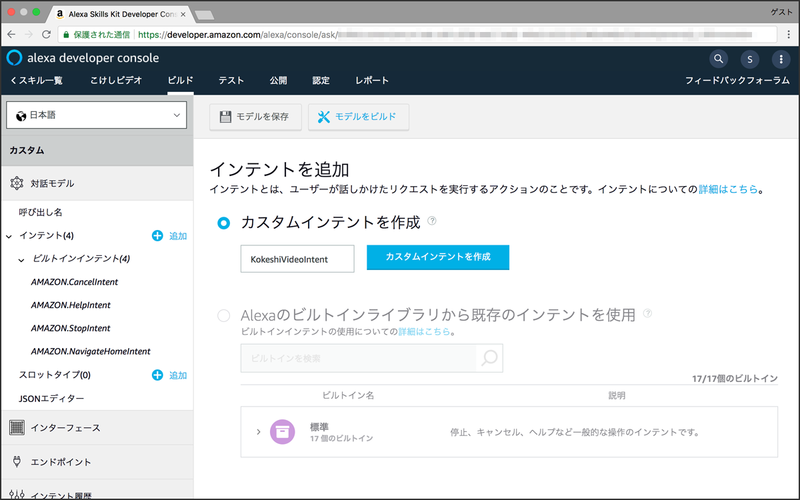
Task: Click the モデルをビルド button
Action: (358, 117)
